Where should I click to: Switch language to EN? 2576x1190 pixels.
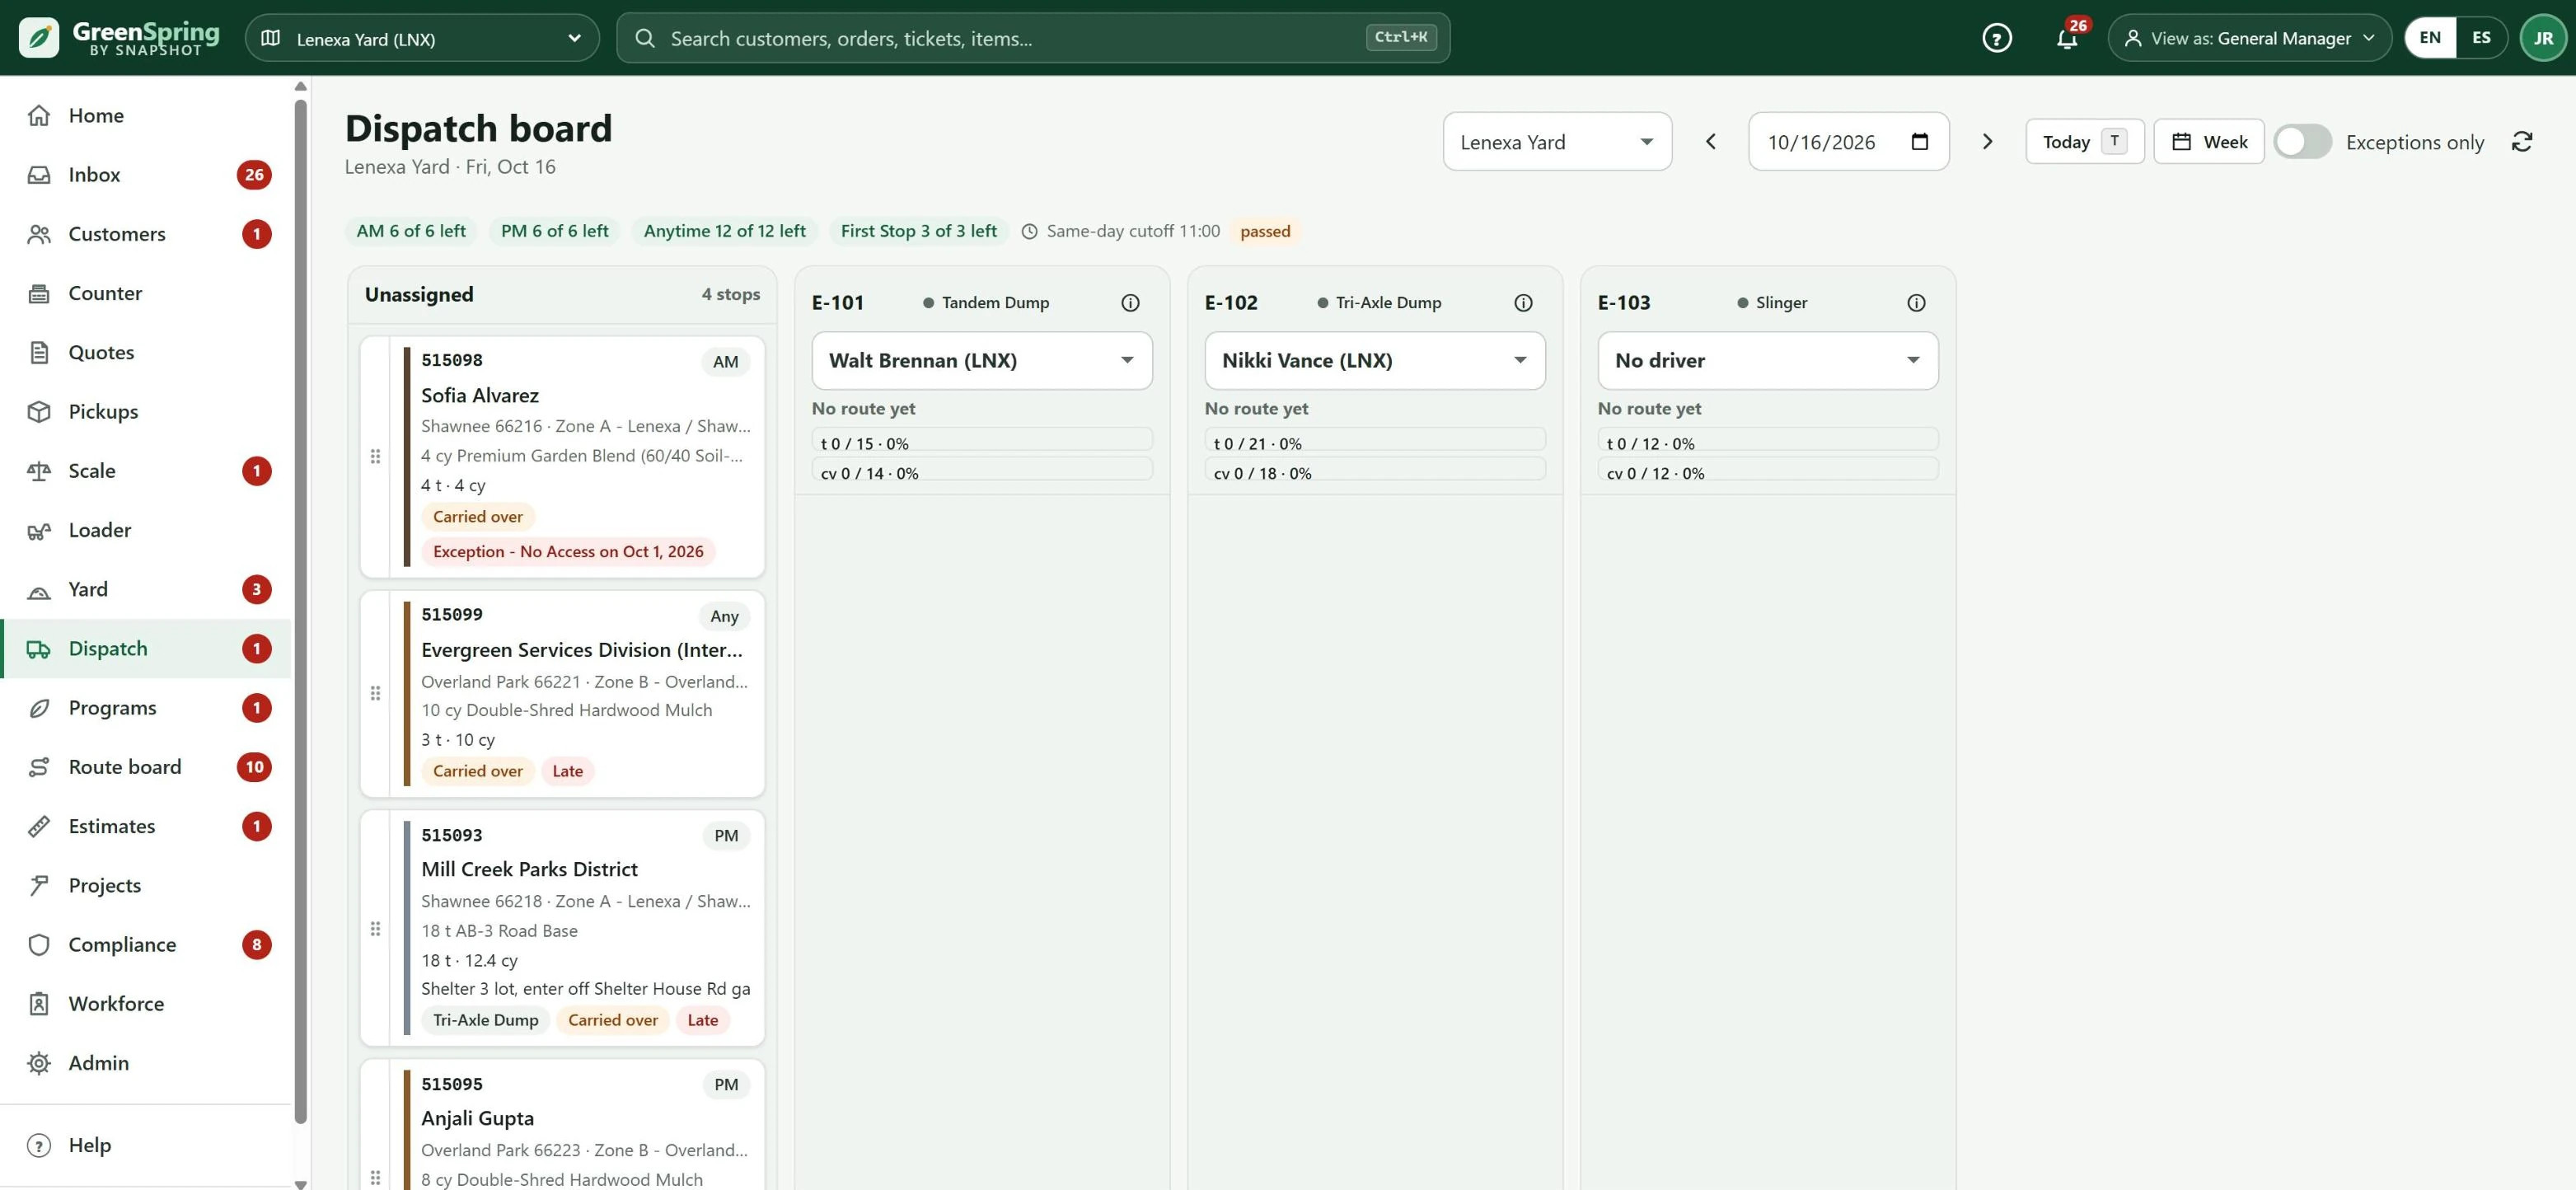pyautogui.click(x=2430, y=38)
